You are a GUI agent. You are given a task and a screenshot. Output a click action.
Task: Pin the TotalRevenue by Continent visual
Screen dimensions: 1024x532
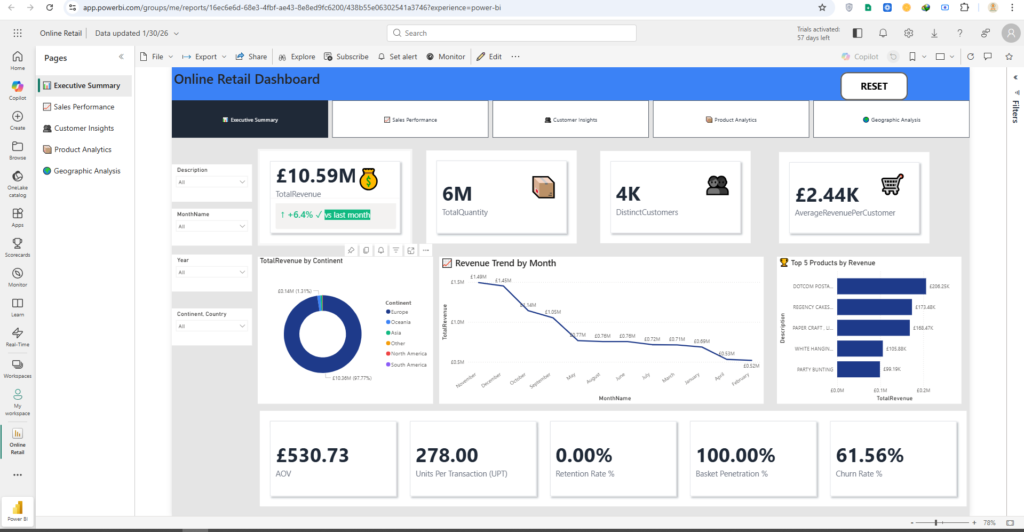coord(352,250)
